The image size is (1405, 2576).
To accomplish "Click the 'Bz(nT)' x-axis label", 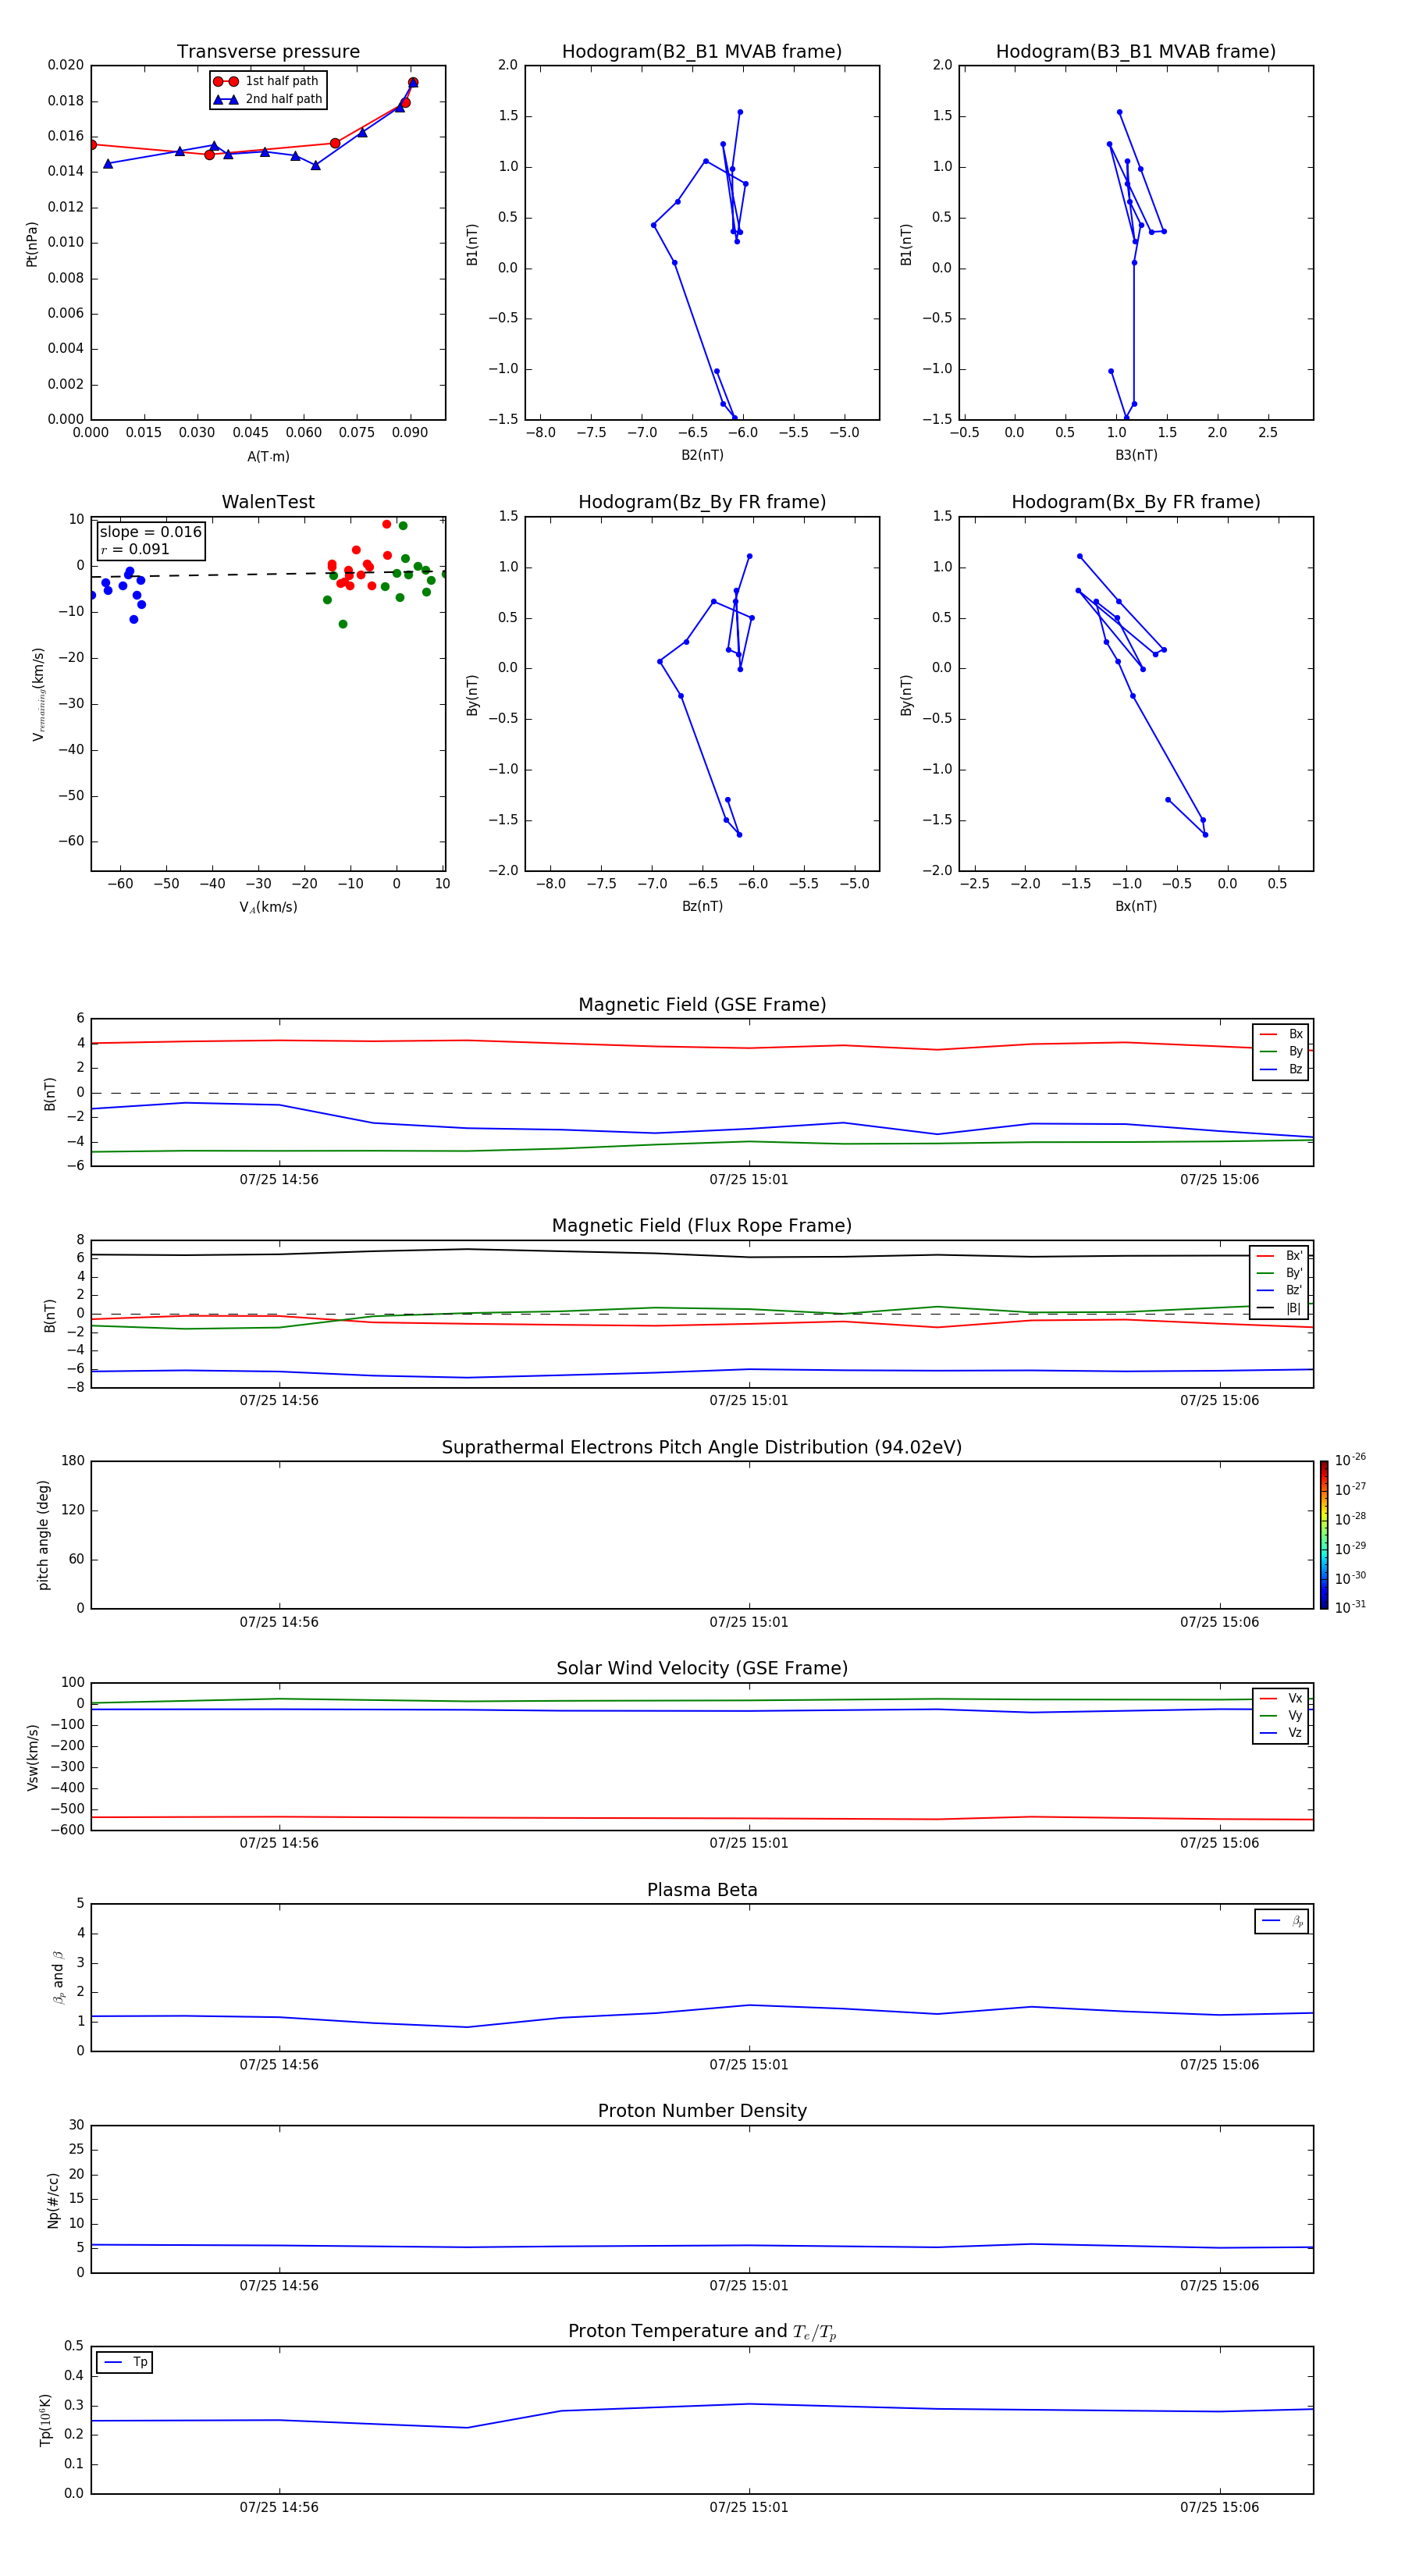I will (x=702, y=906).
